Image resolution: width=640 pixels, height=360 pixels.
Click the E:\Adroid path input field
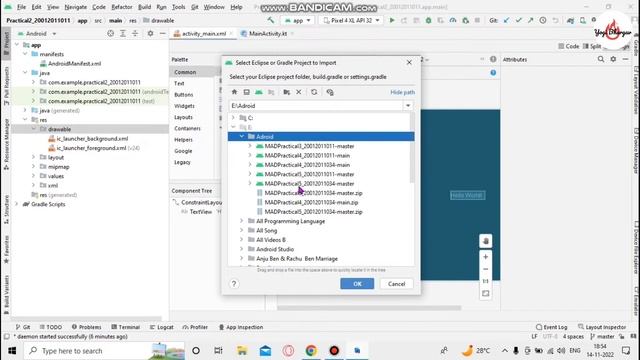pyautogui.click(x=316, y=106)
